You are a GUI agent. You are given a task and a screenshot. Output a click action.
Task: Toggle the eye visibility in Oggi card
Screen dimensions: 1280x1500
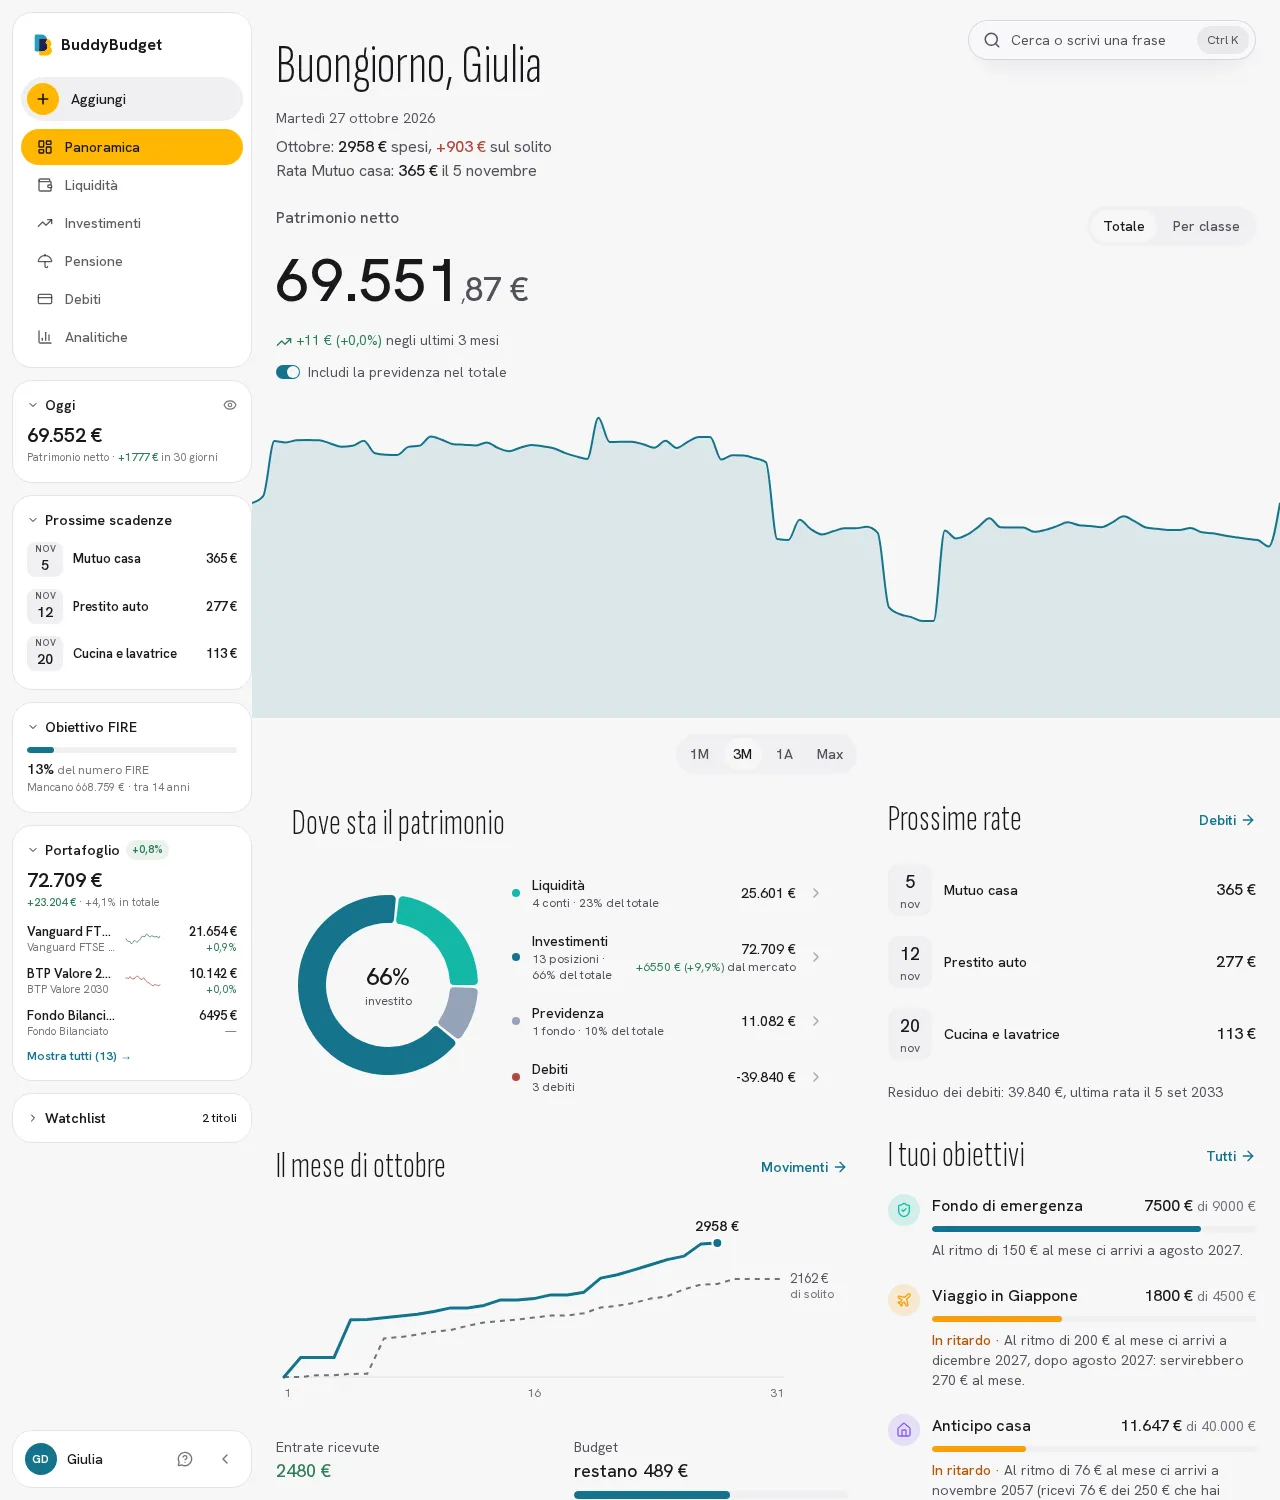[230, 405]
